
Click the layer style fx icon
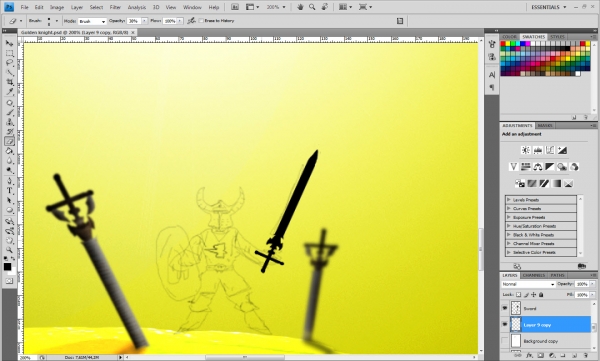(529, 356)
